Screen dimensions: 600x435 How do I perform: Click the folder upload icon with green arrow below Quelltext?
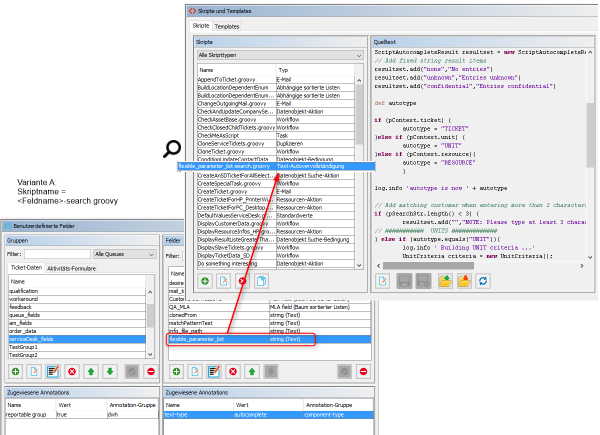[445, 281]
